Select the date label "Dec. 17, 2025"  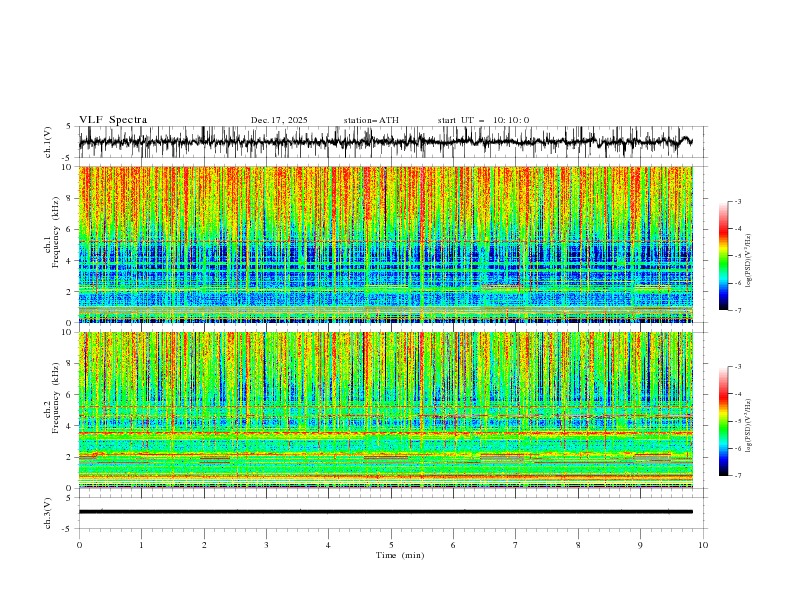[x=279, y=120]
